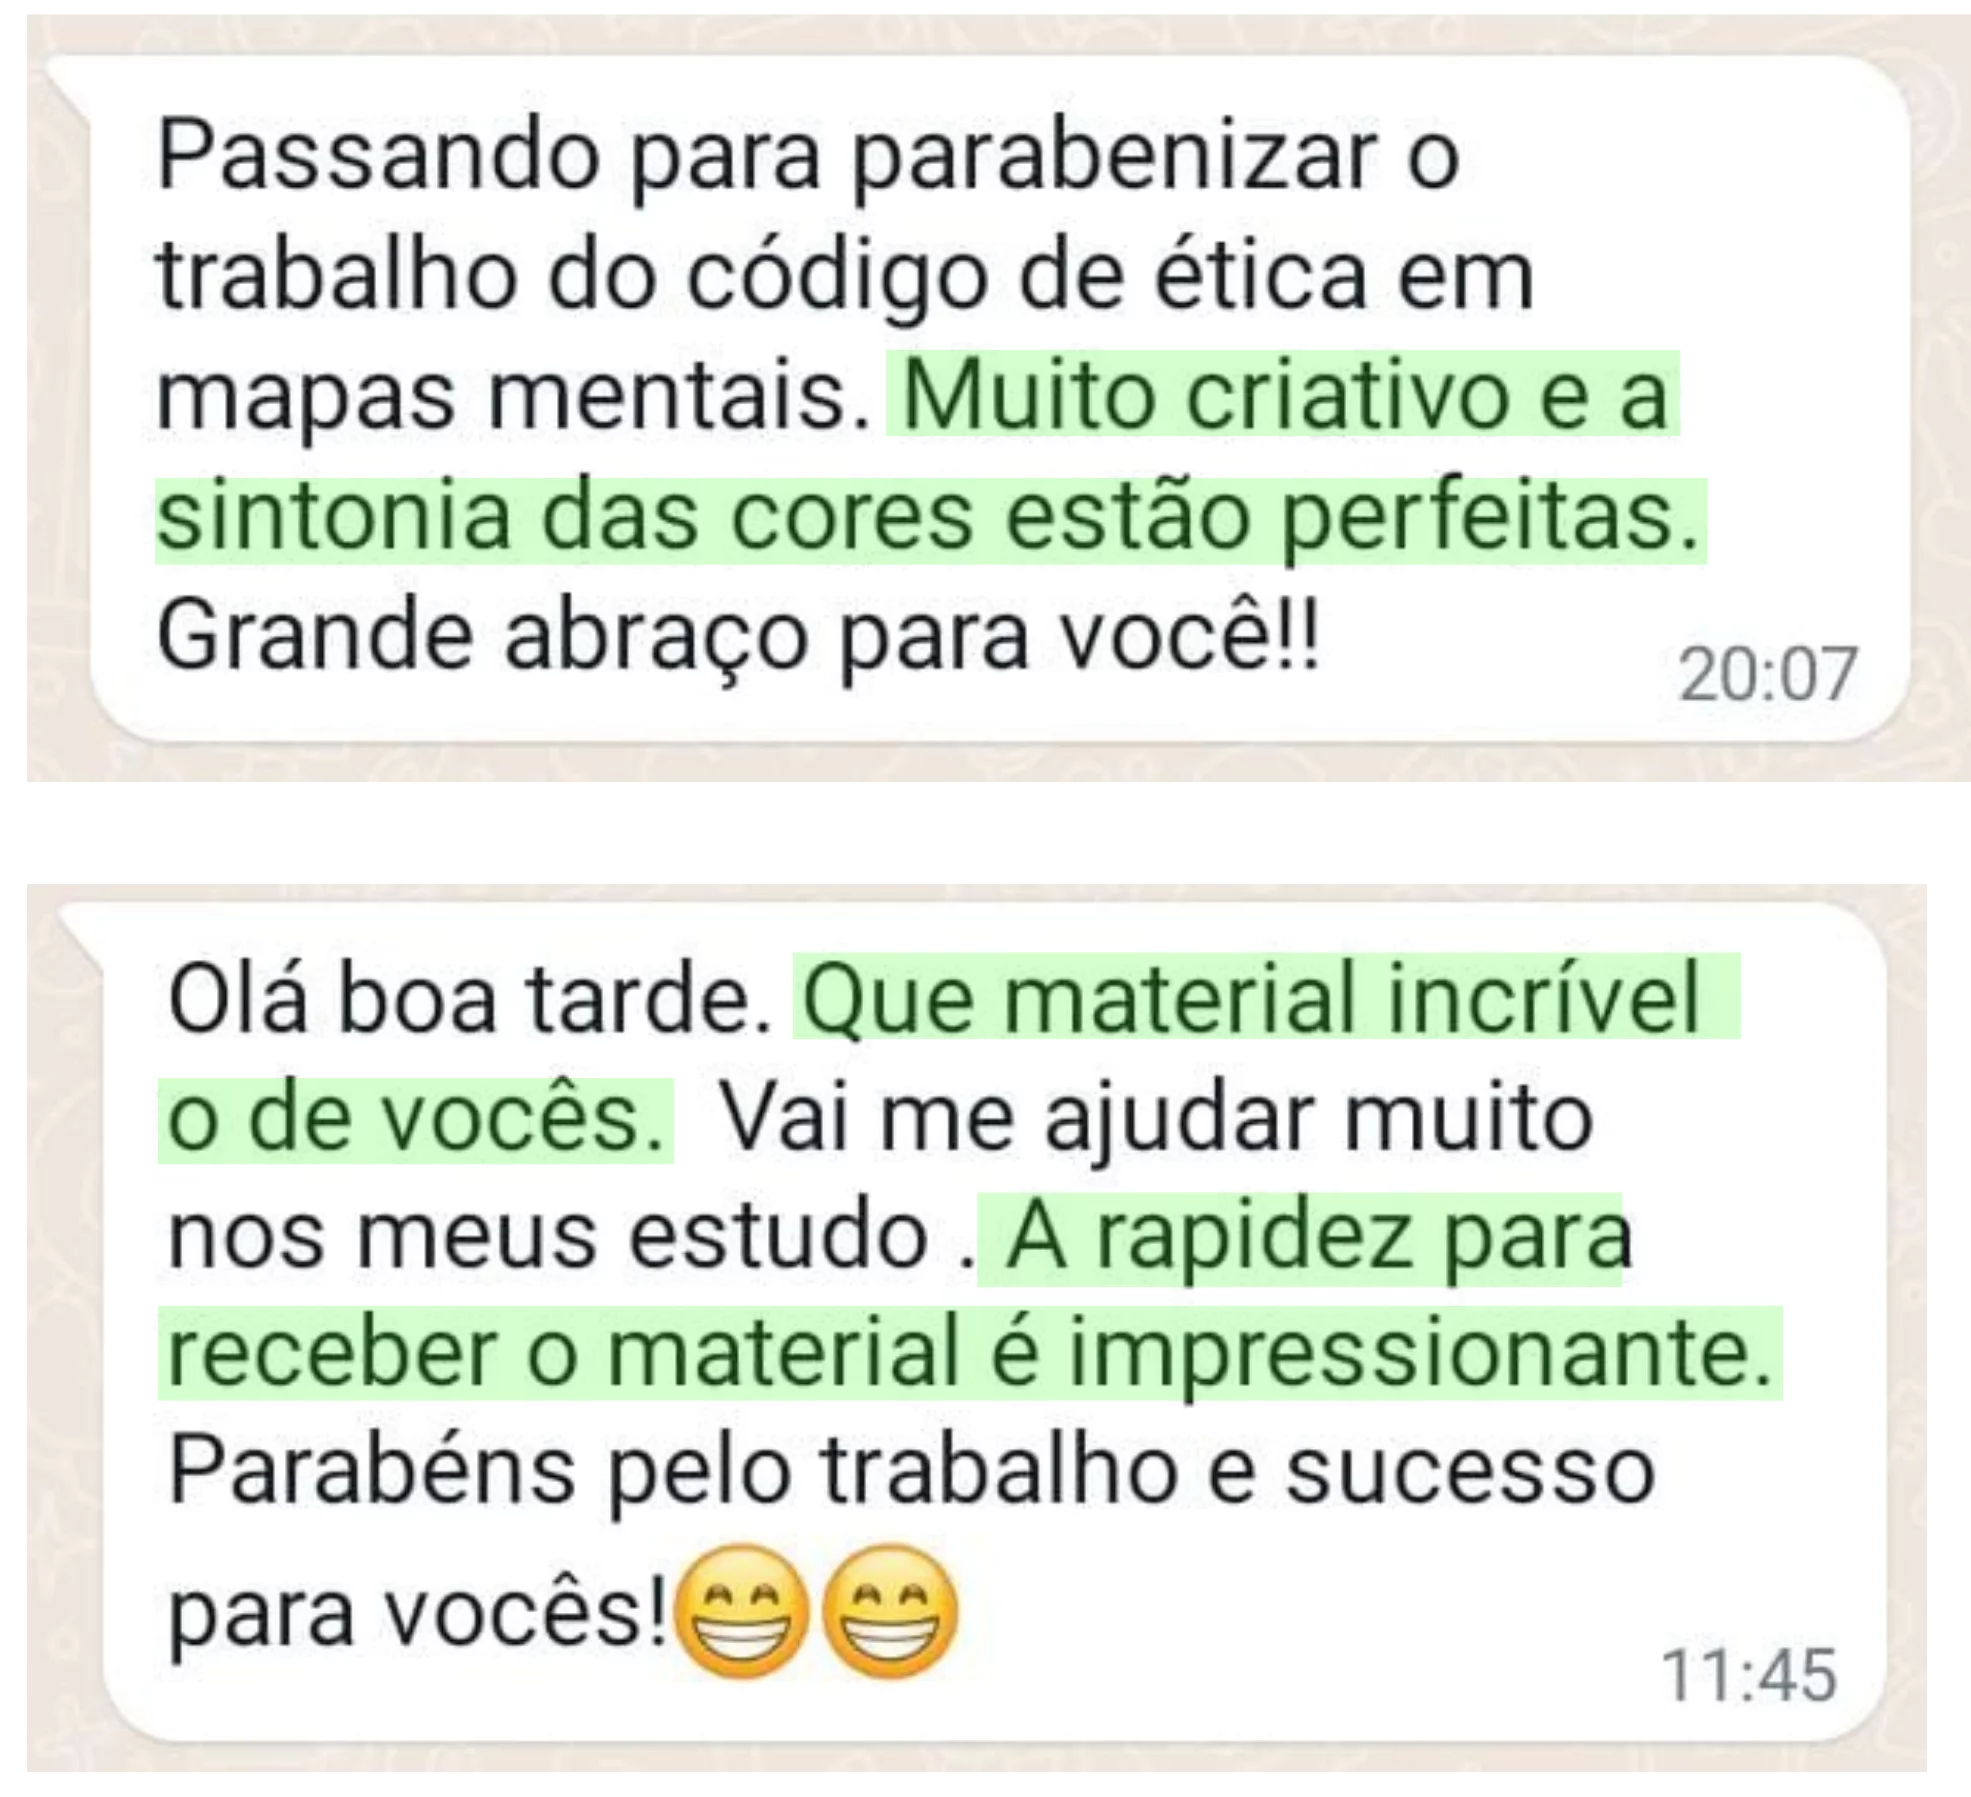
Task: Click the first grinning emoji
Action: click(x=743, y=1613)
